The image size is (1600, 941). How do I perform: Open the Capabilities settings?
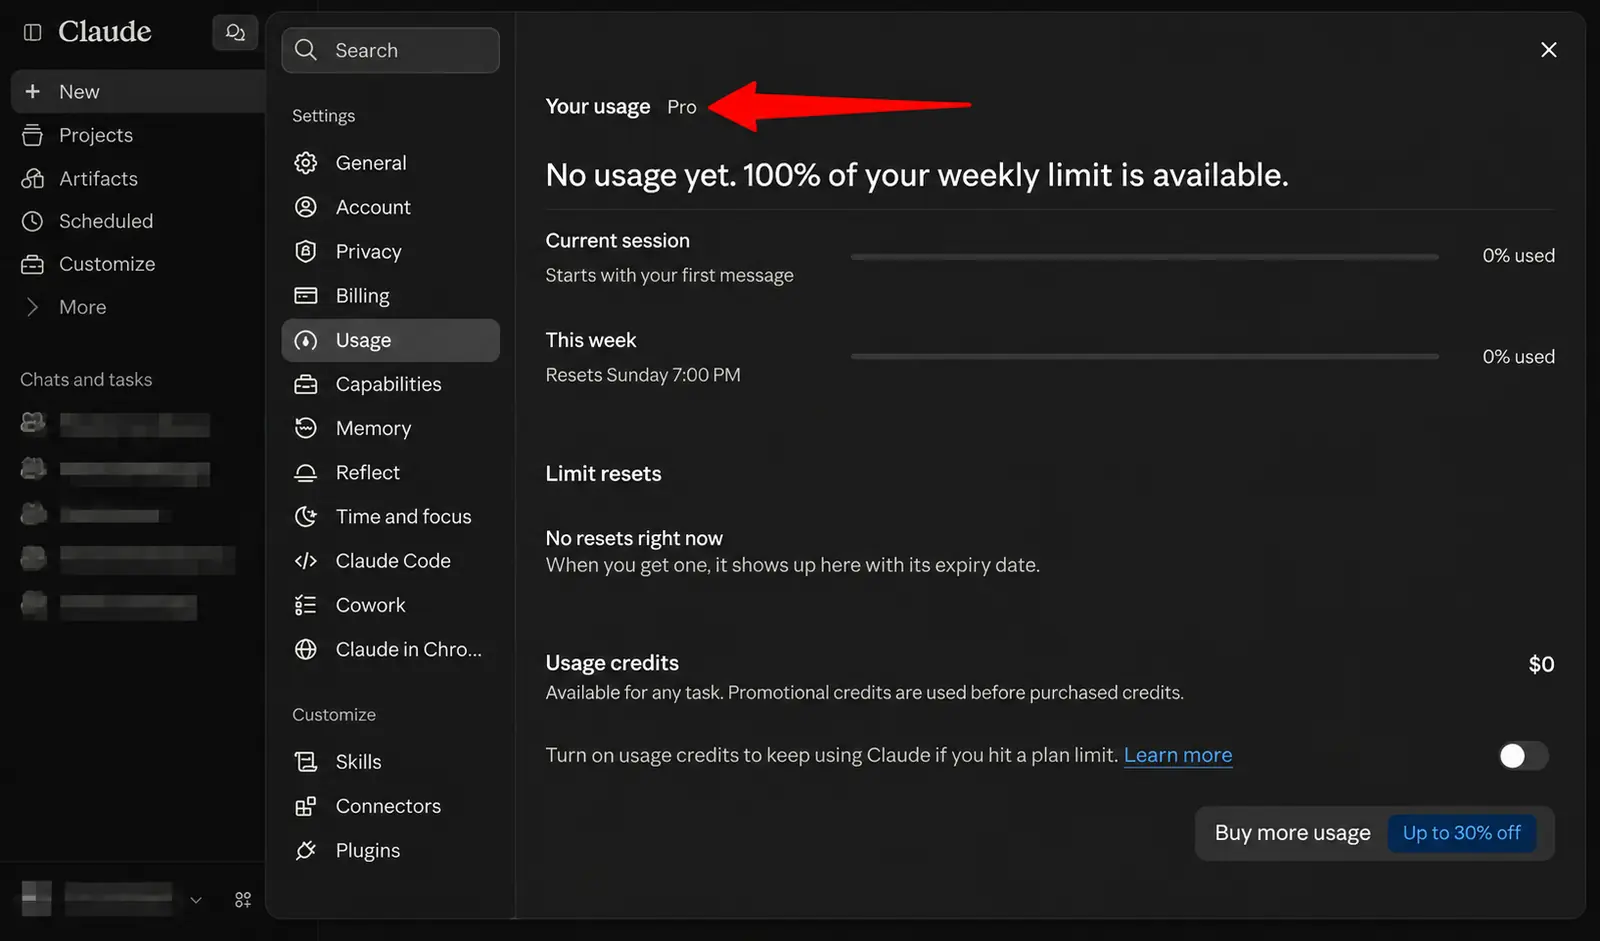click(390, 384)
